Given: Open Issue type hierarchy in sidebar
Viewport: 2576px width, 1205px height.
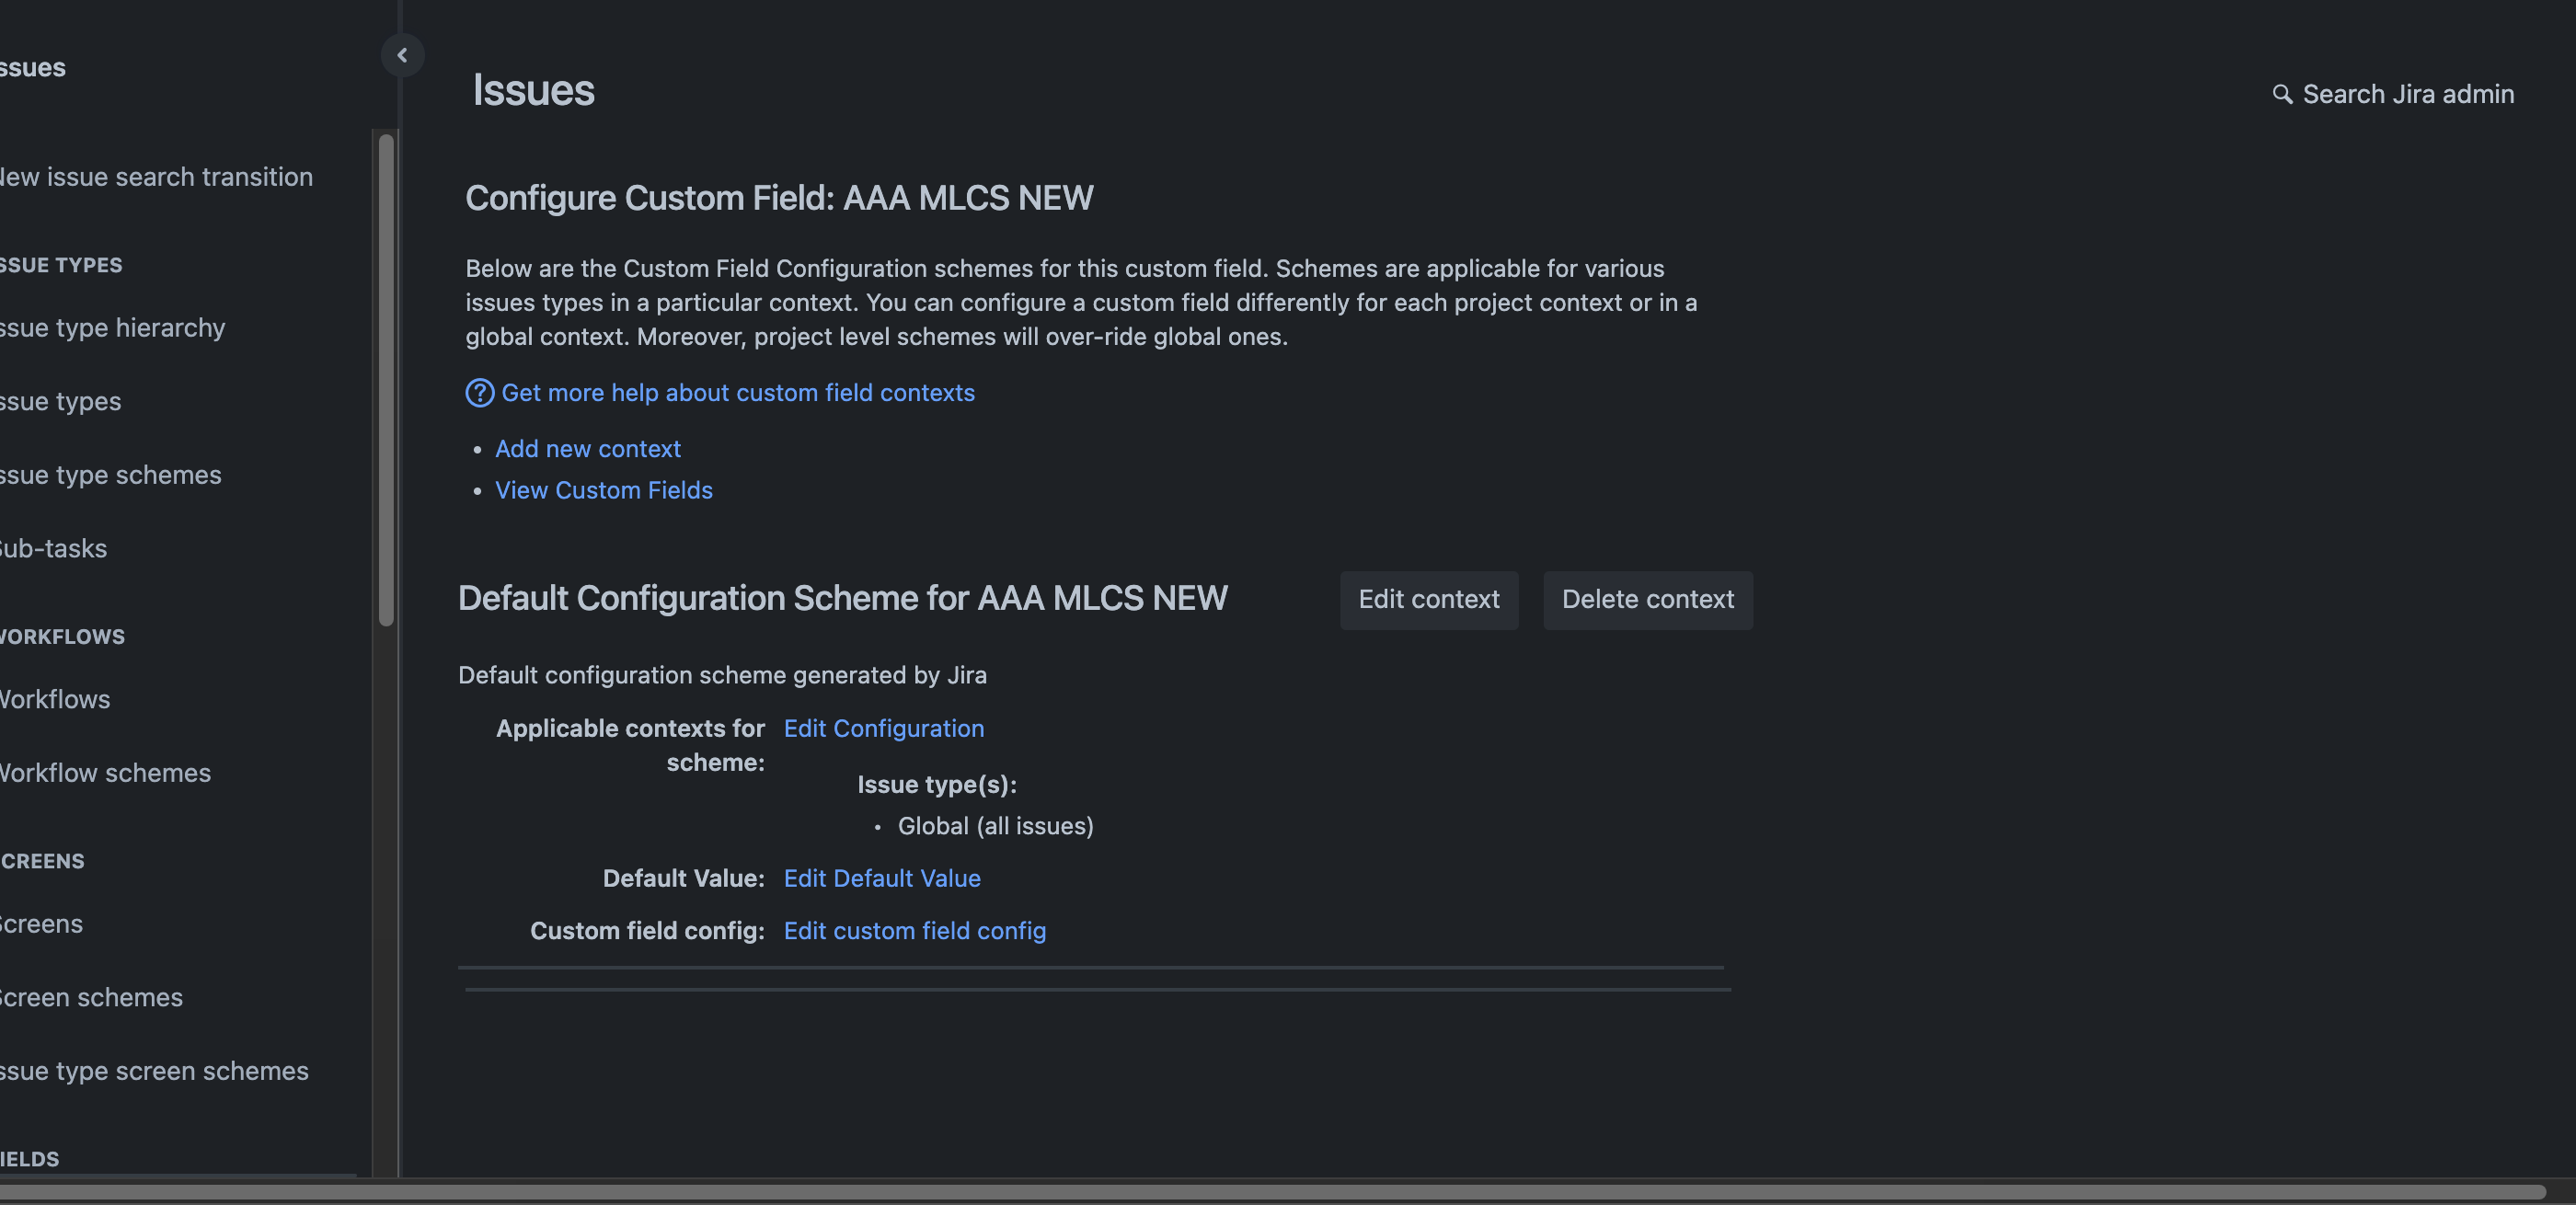Looking at the screenshot, I should point(112,328).
